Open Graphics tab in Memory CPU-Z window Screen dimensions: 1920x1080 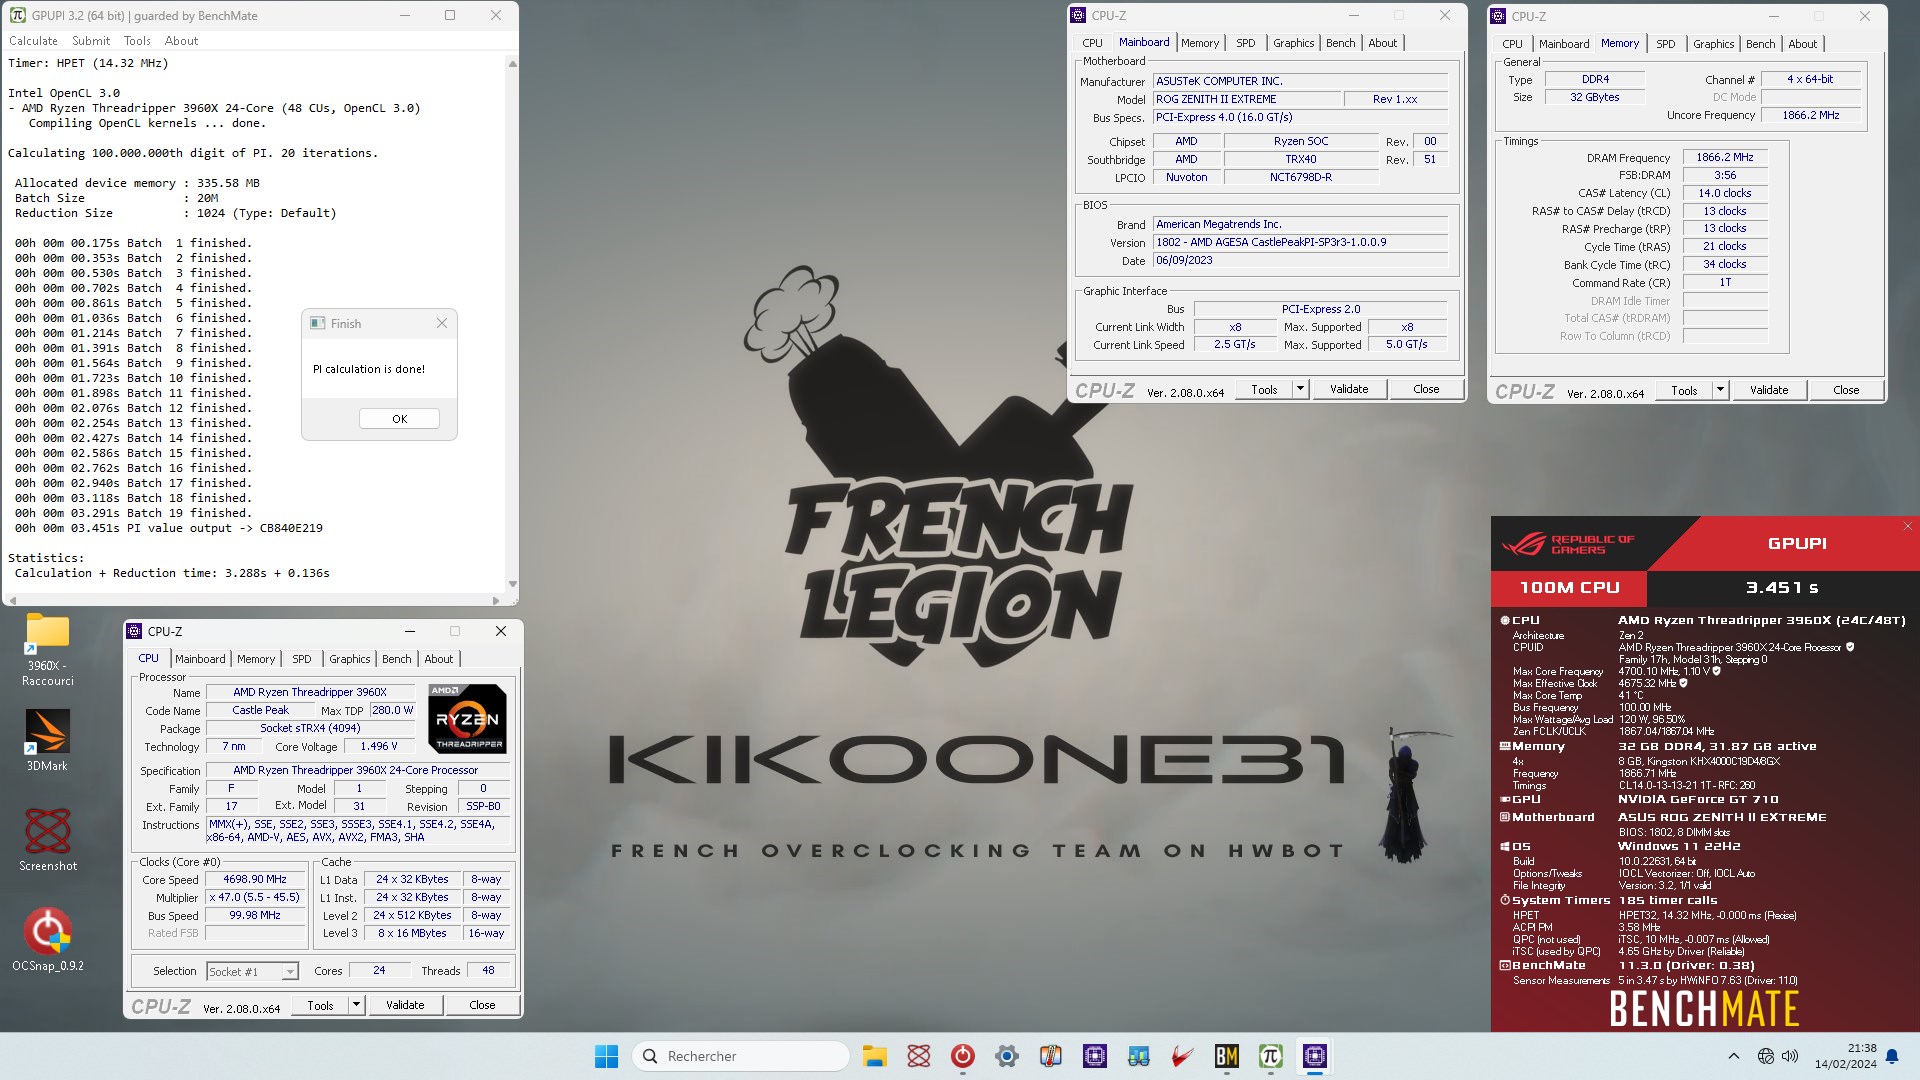pos(1713,44)
